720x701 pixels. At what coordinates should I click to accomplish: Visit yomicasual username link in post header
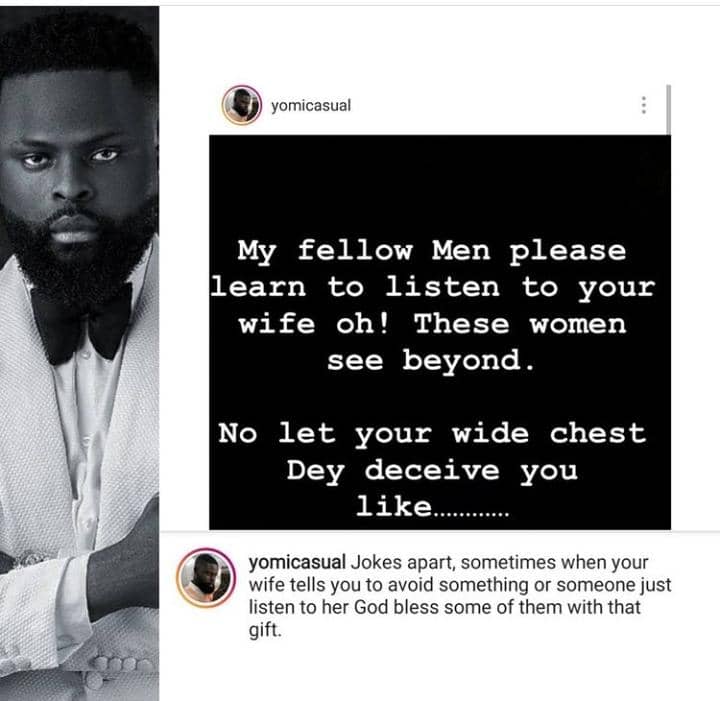[x=311, y=106]
